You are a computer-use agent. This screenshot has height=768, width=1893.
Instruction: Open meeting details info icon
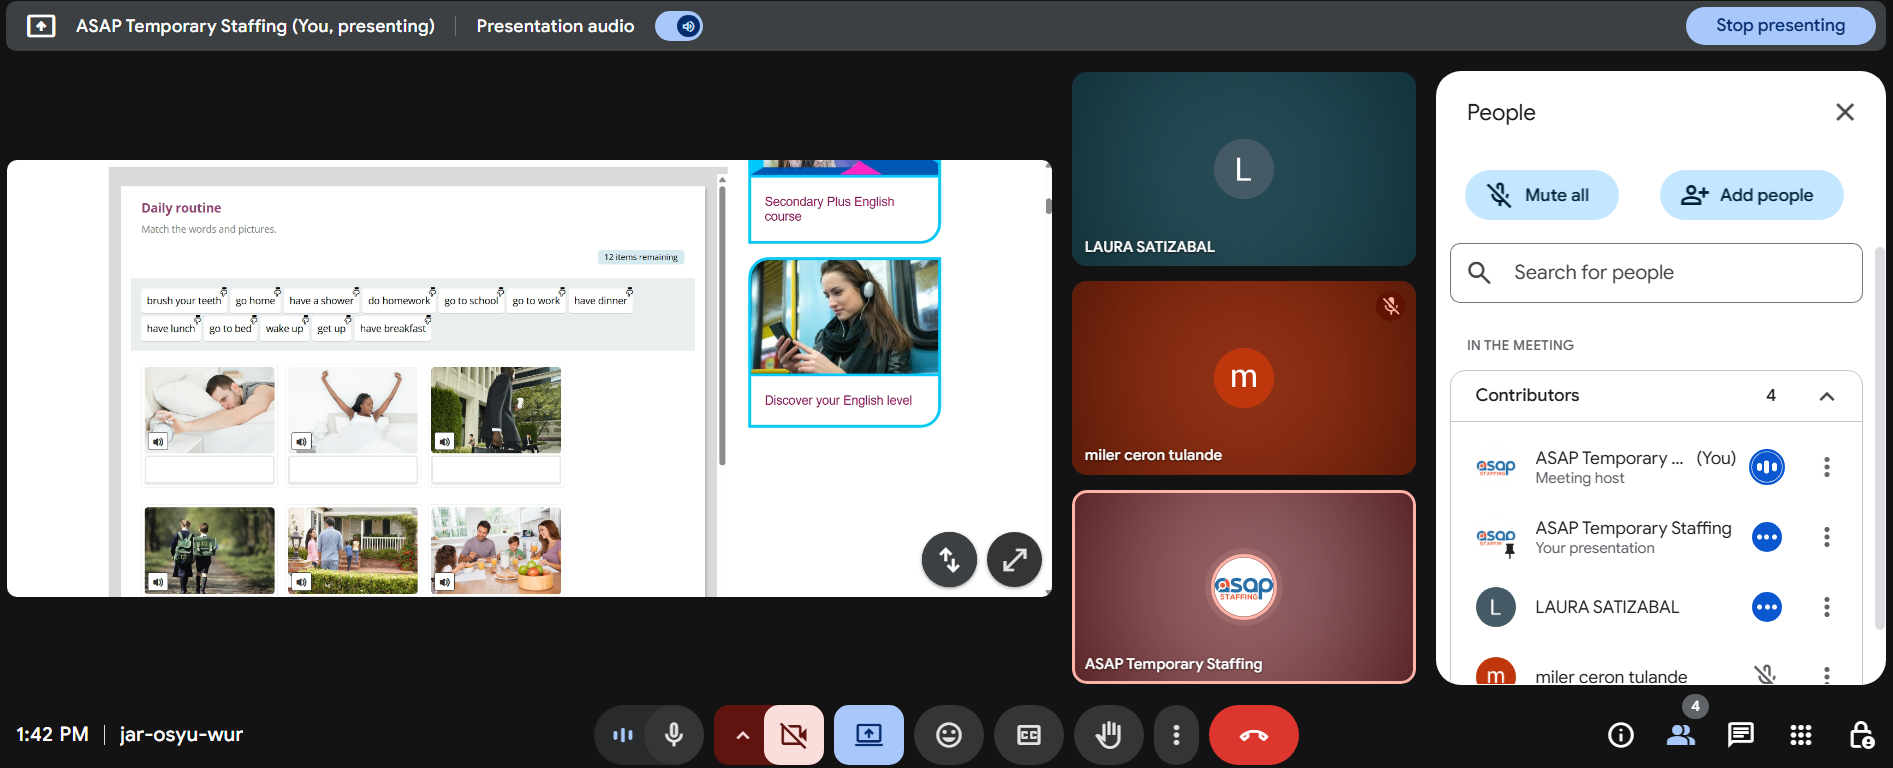point(1620,735)
